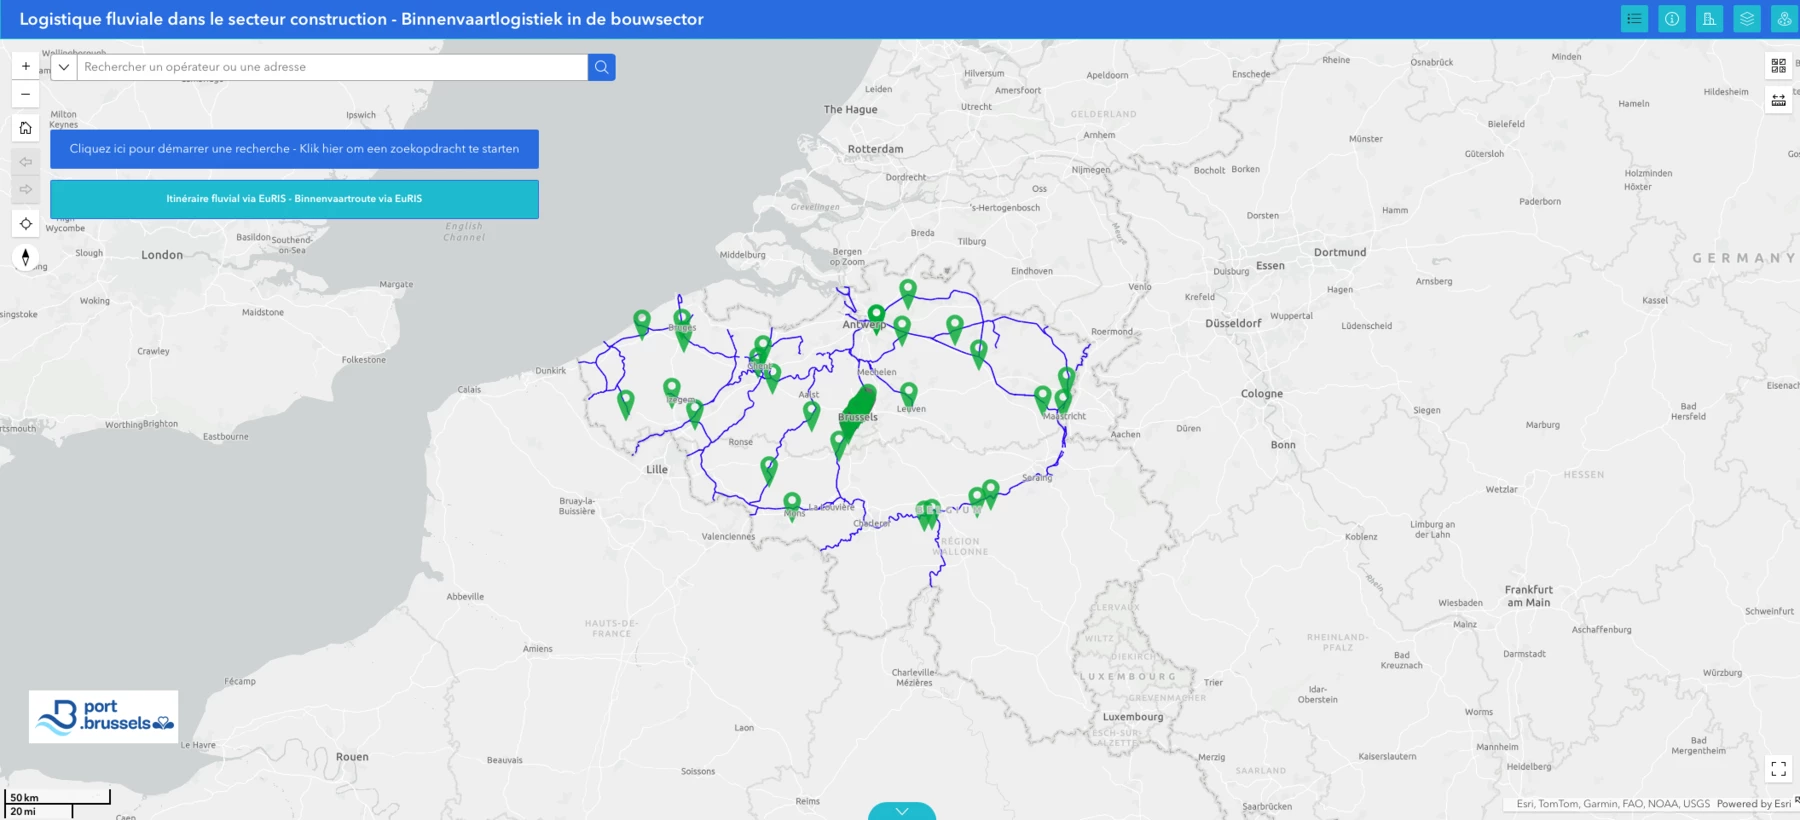Open the map layers widget
Viewport: 1800px width, 820px height.
click(x=1747, y=19)
